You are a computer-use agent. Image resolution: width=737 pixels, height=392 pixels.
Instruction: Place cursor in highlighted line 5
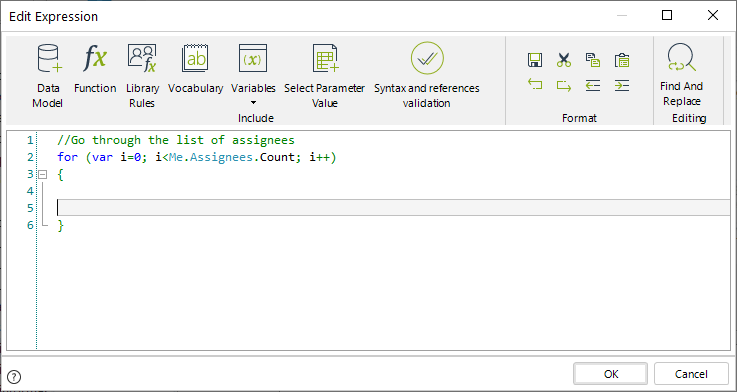(393, 208)
